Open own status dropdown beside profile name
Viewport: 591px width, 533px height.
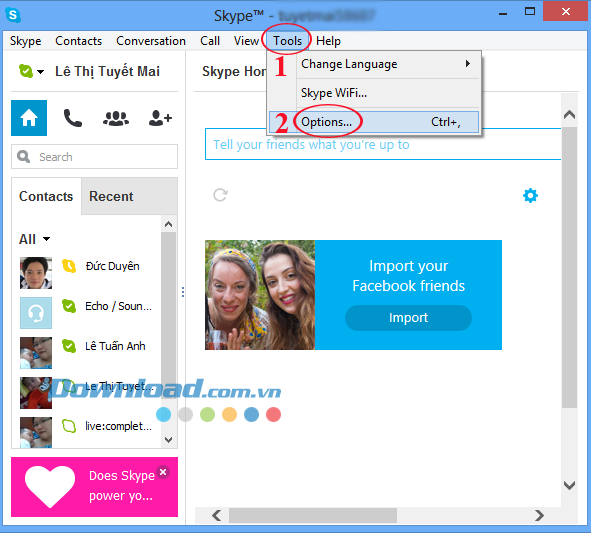(x=31, y=71)
